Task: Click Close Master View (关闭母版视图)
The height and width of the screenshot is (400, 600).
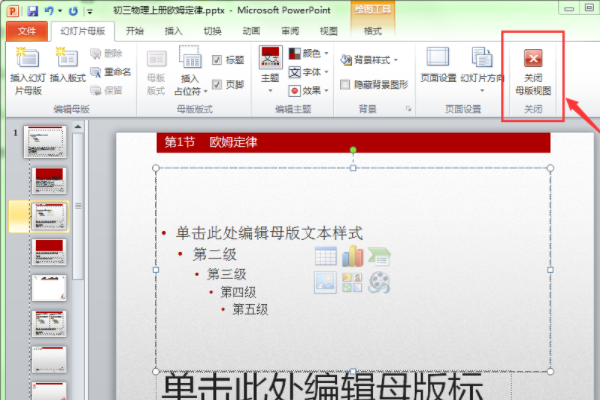Action: [533, 73]
